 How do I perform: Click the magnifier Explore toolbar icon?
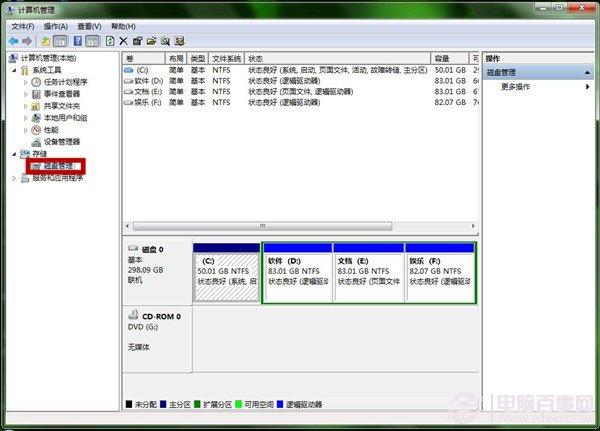165,41
